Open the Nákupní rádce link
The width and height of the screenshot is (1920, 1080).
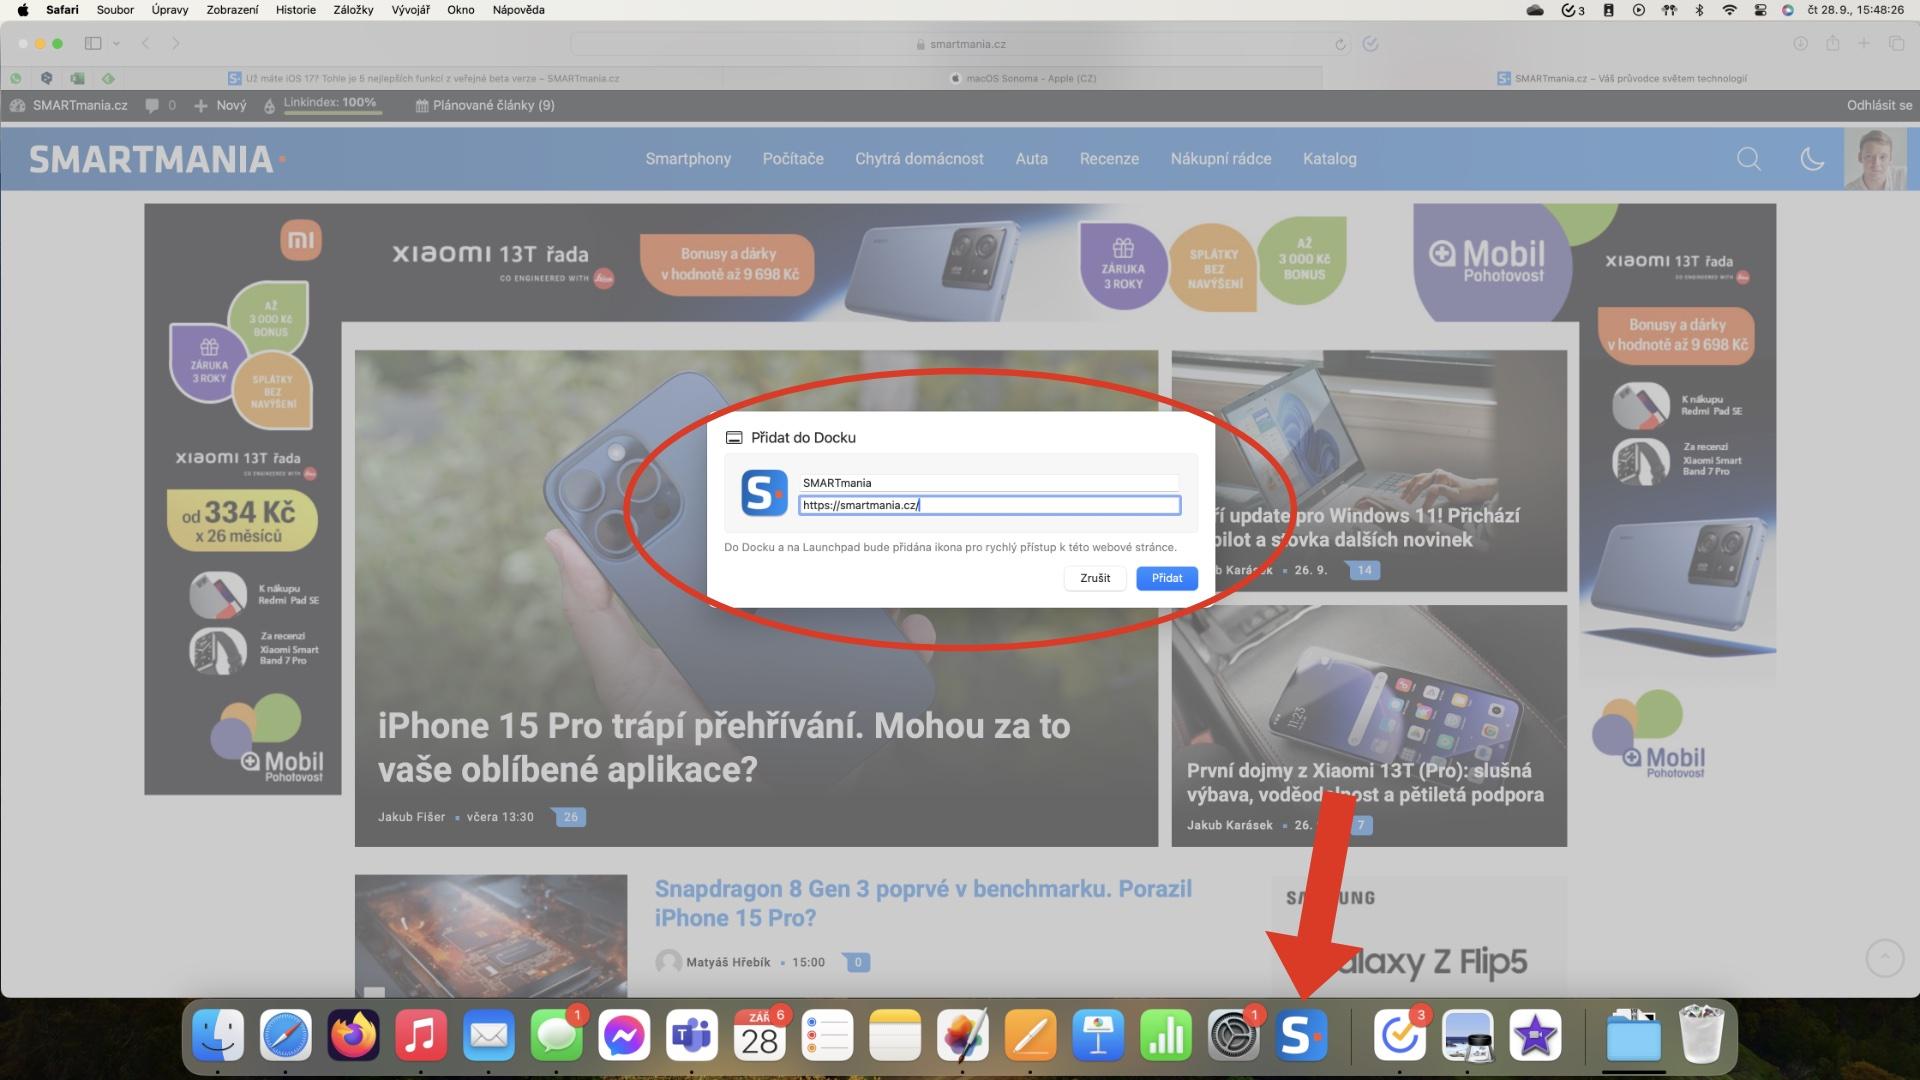(1221, 159)
